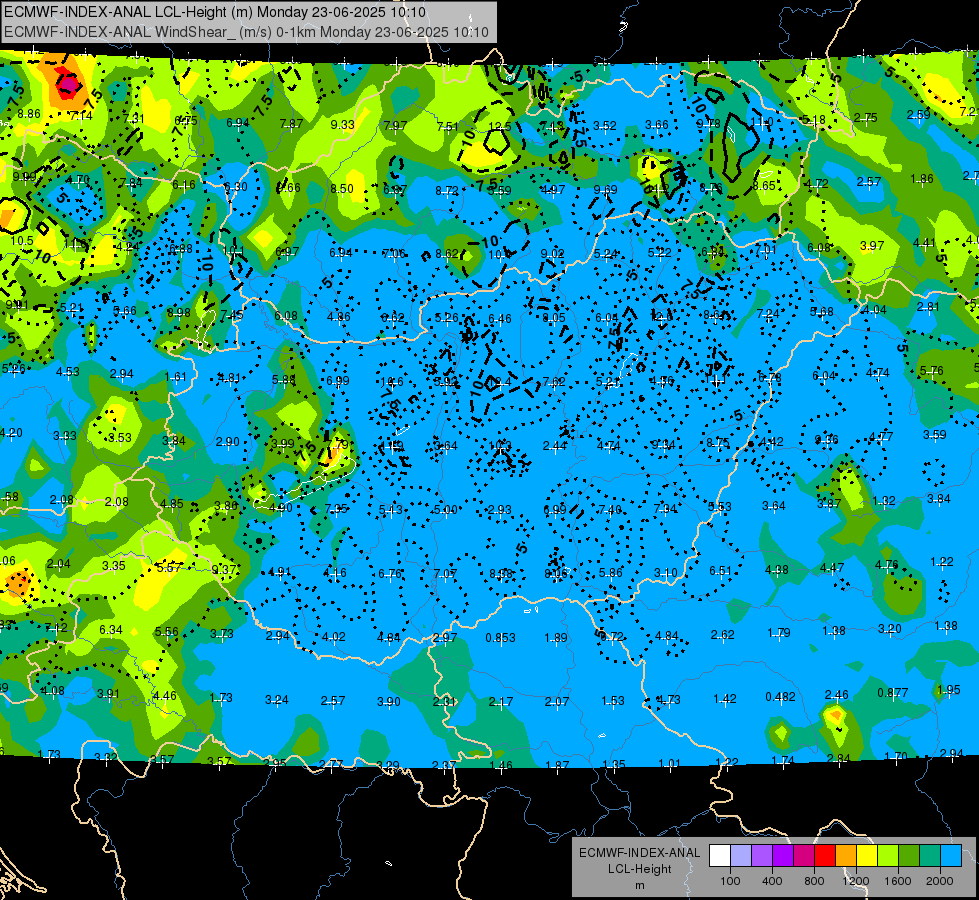The width and height of the screenshot is (979, 900).
Task: Click the wind shear value 3.20
Action: point(890,628)
